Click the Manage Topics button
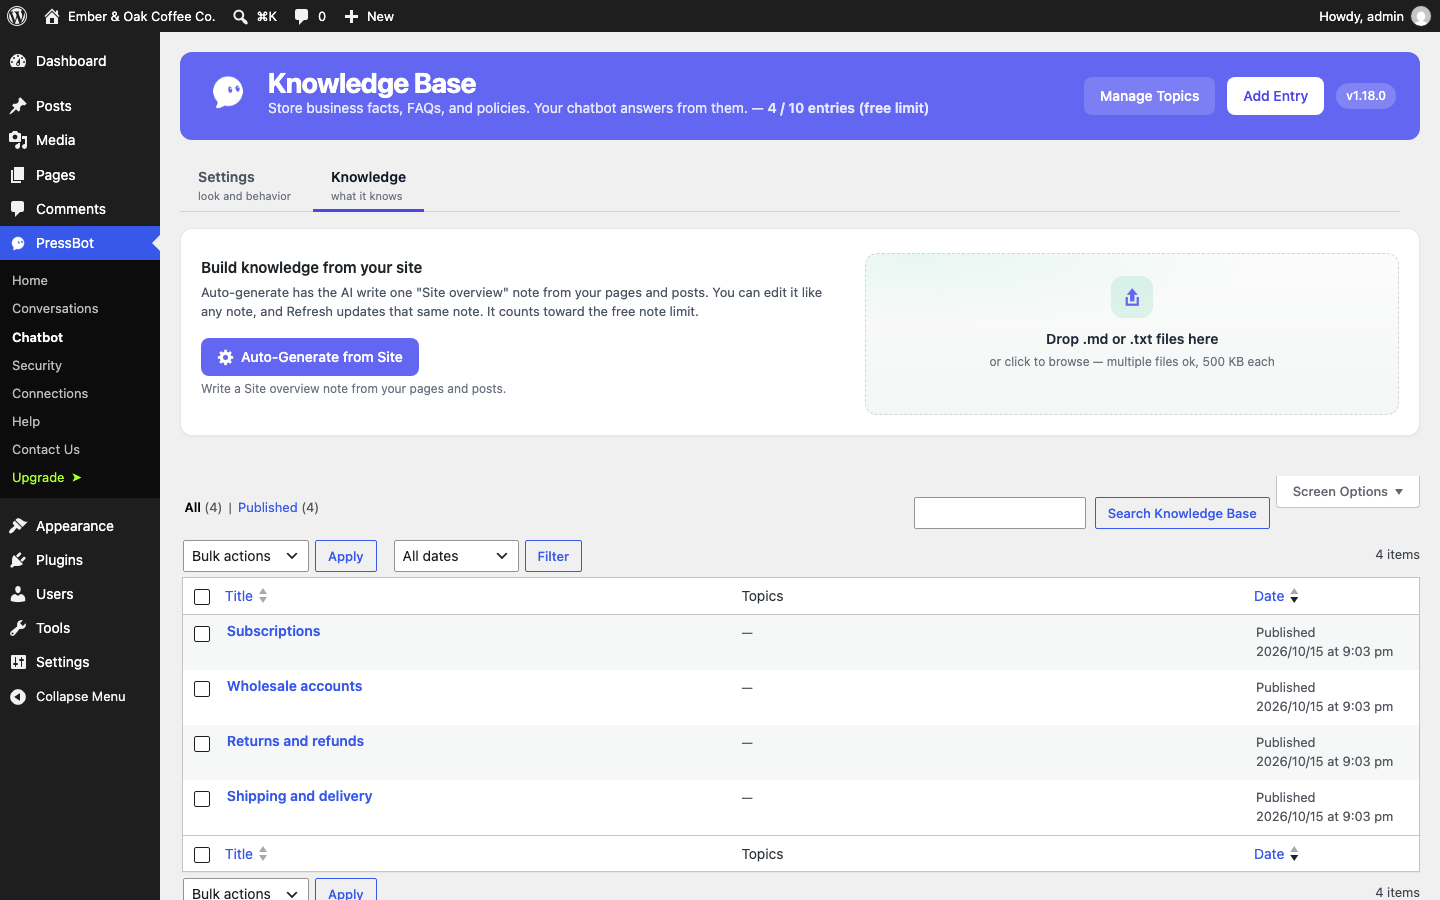The image size is (1440, 900). (x=1149, y=96)
